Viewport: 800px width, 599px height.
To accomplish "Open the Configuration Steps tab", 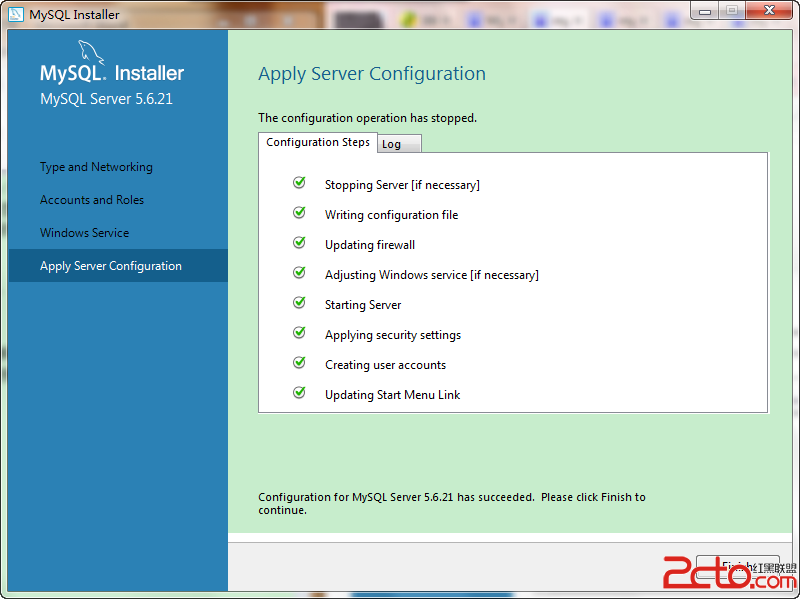I will point(318,142).
